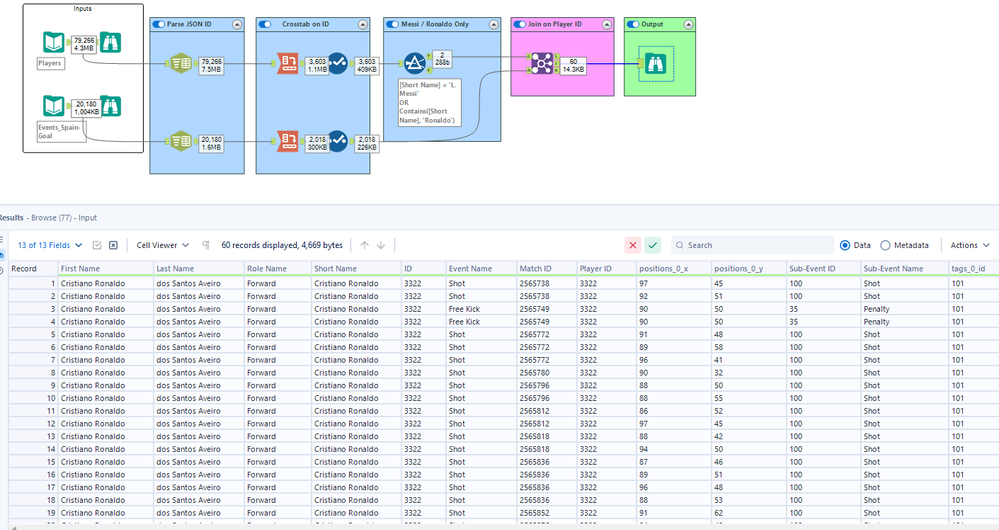Select the Metadata radio button
Viewport: 999px width, 530px height.
(x=885, y=245)
